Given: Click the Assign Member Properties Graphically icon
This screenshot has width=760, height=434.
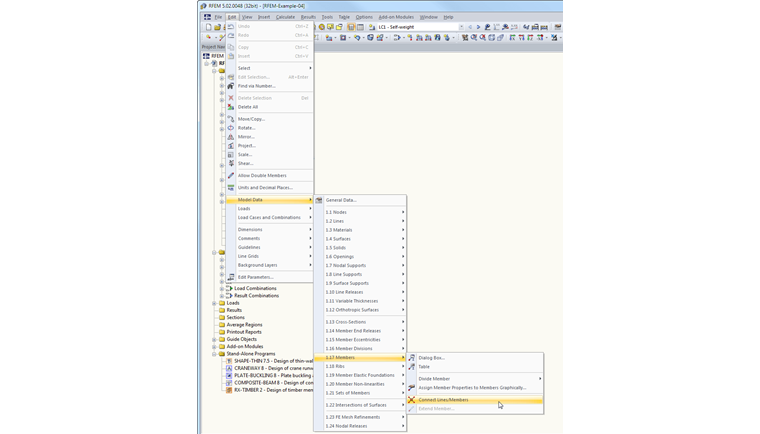Looking at the screenshot, I should pyautogui.click(x=412, y=387).
